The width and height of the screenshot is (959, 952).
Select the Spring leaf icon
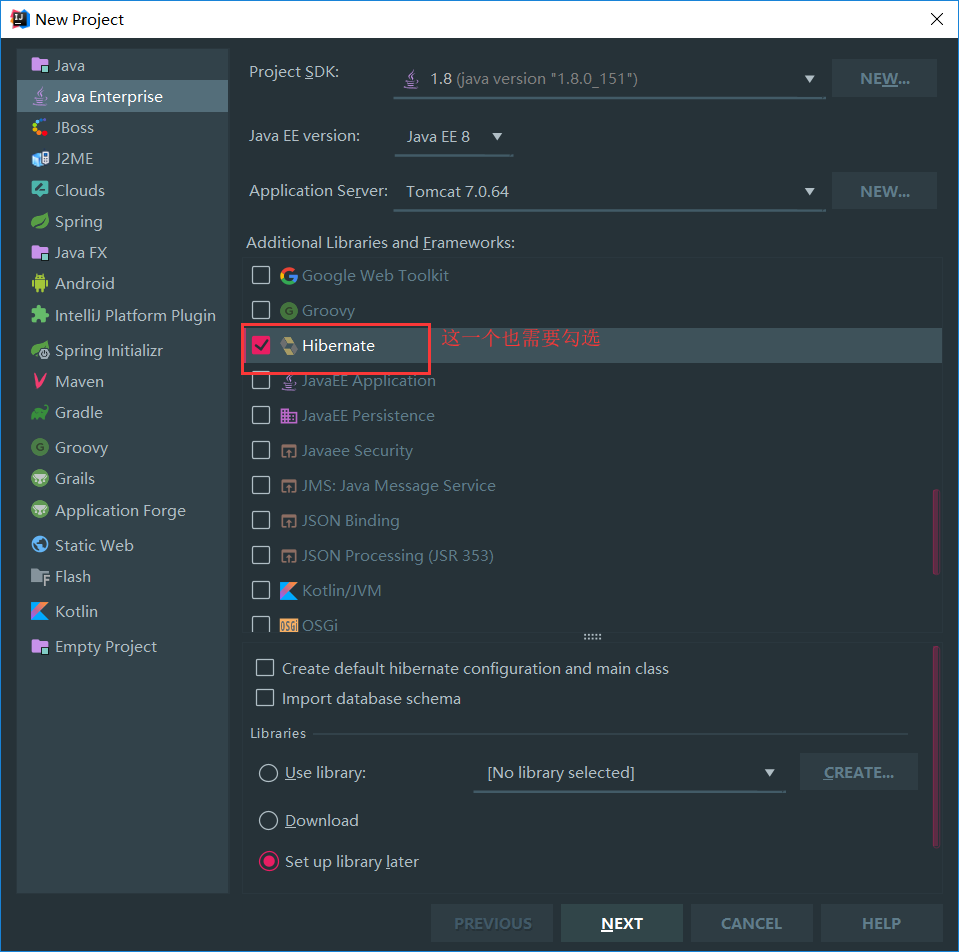coord(40,221)
